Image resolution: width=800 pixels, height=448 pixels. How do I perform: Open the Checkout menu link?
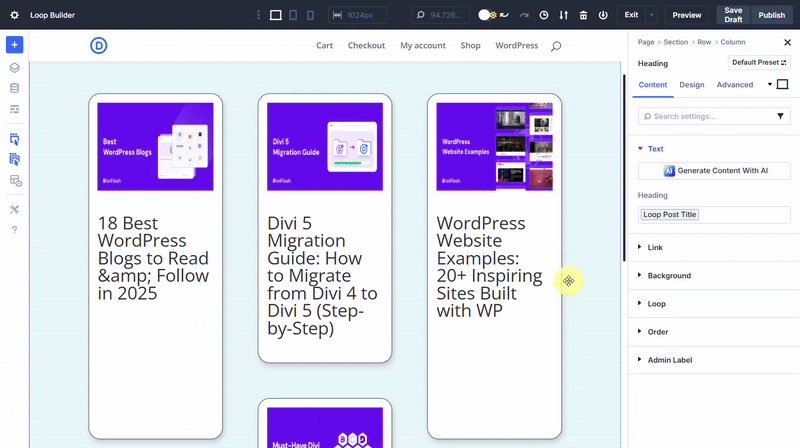coord(366,45)
